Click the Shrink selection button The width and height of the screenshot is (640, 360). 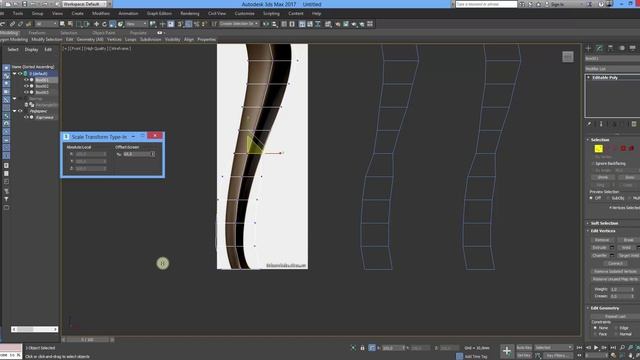[x=603, y=177]
